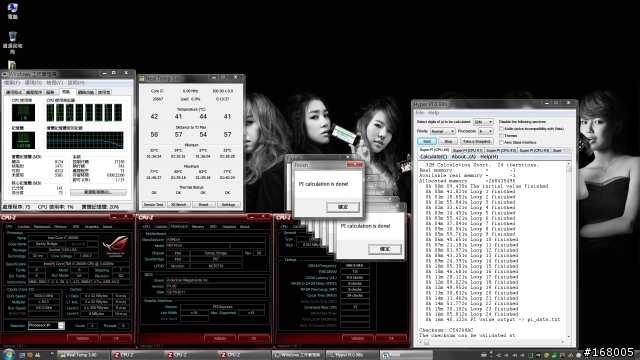Select the Super PI [CPU #0] tab
Viewport: 640px width, 360px height.
[x=434, y=150]
